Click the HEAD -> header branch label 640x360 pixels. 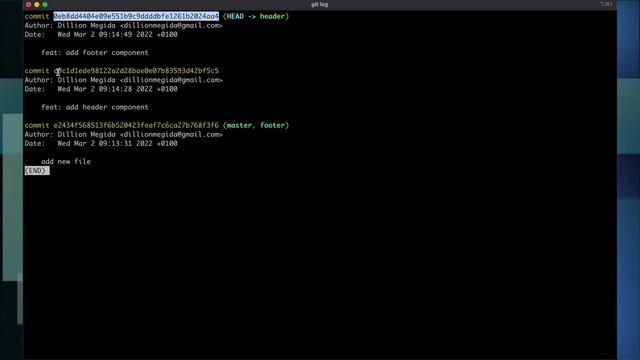tap(256, 16)
